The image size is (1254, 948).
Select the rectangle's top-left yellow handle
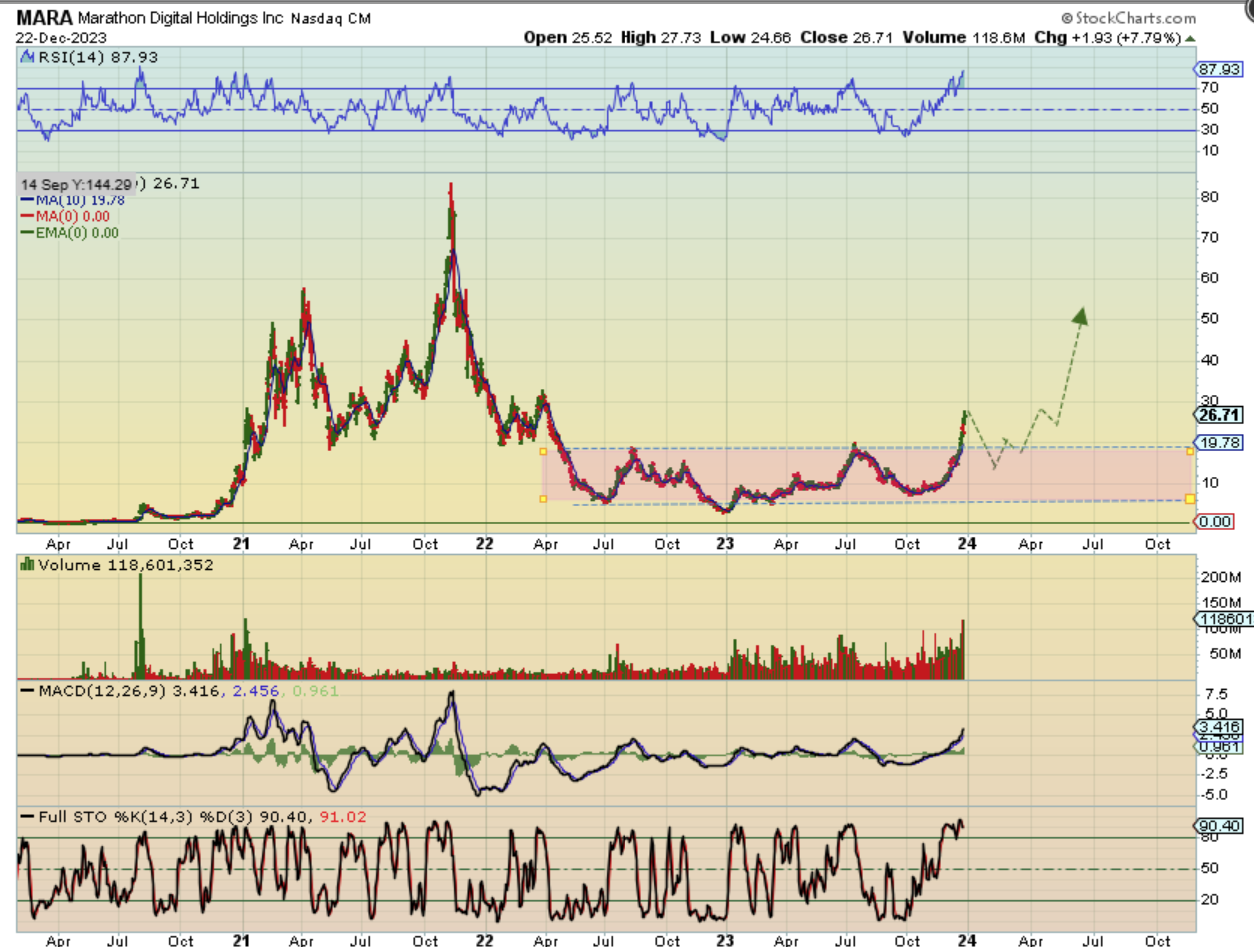[543, 451]
